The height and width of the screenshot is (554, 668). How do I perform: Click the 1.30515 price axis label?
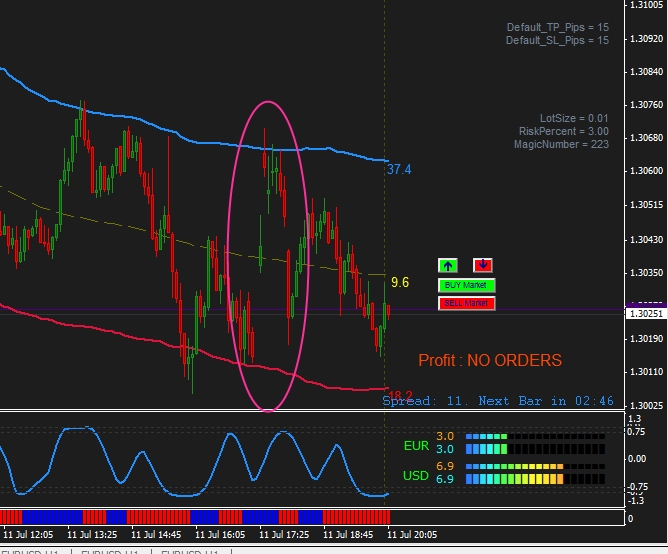click(x=646, y=205)
